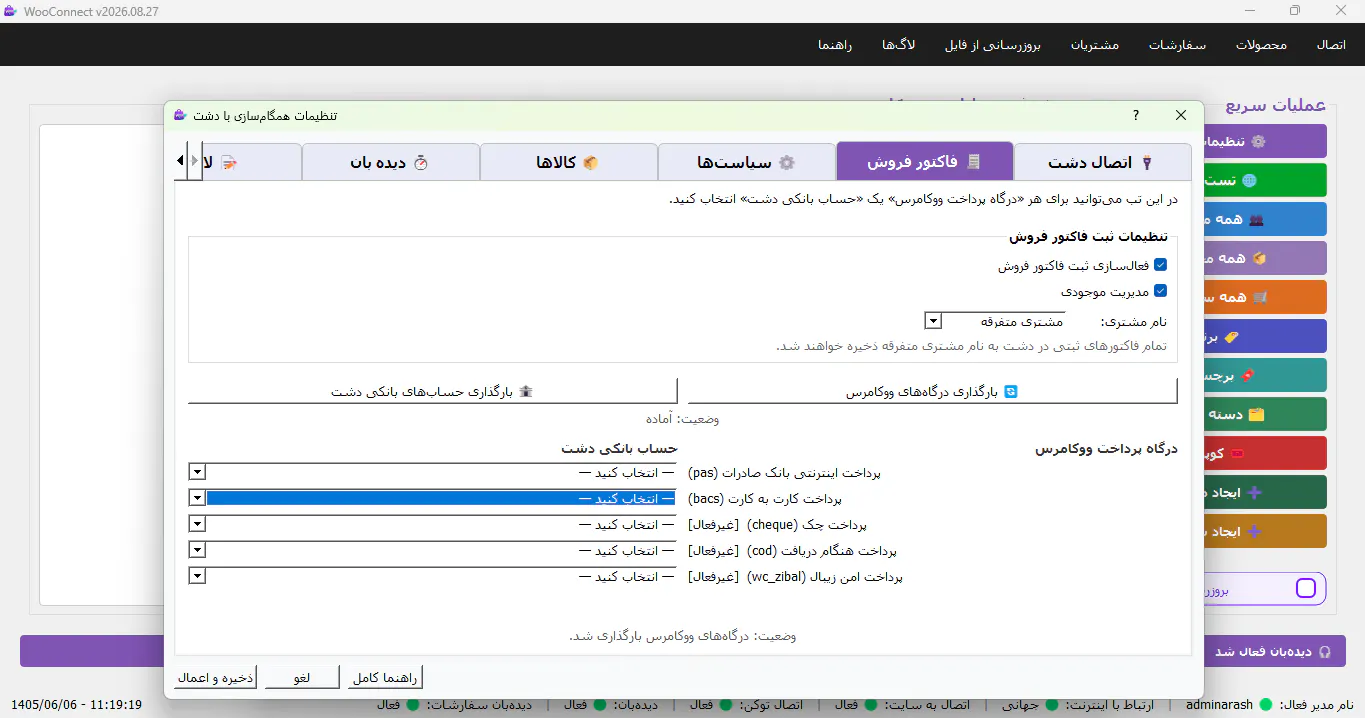Viewport: 1365px width, 718px height.
Task: Click ذخیره و اعمال button
Action: click(216, 677)
